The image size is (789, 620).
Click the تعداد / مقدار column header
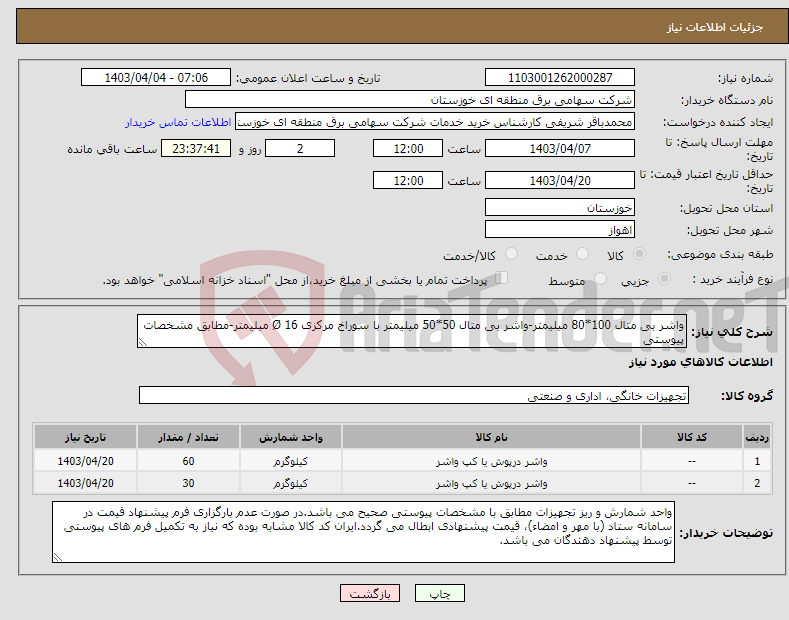188,437
